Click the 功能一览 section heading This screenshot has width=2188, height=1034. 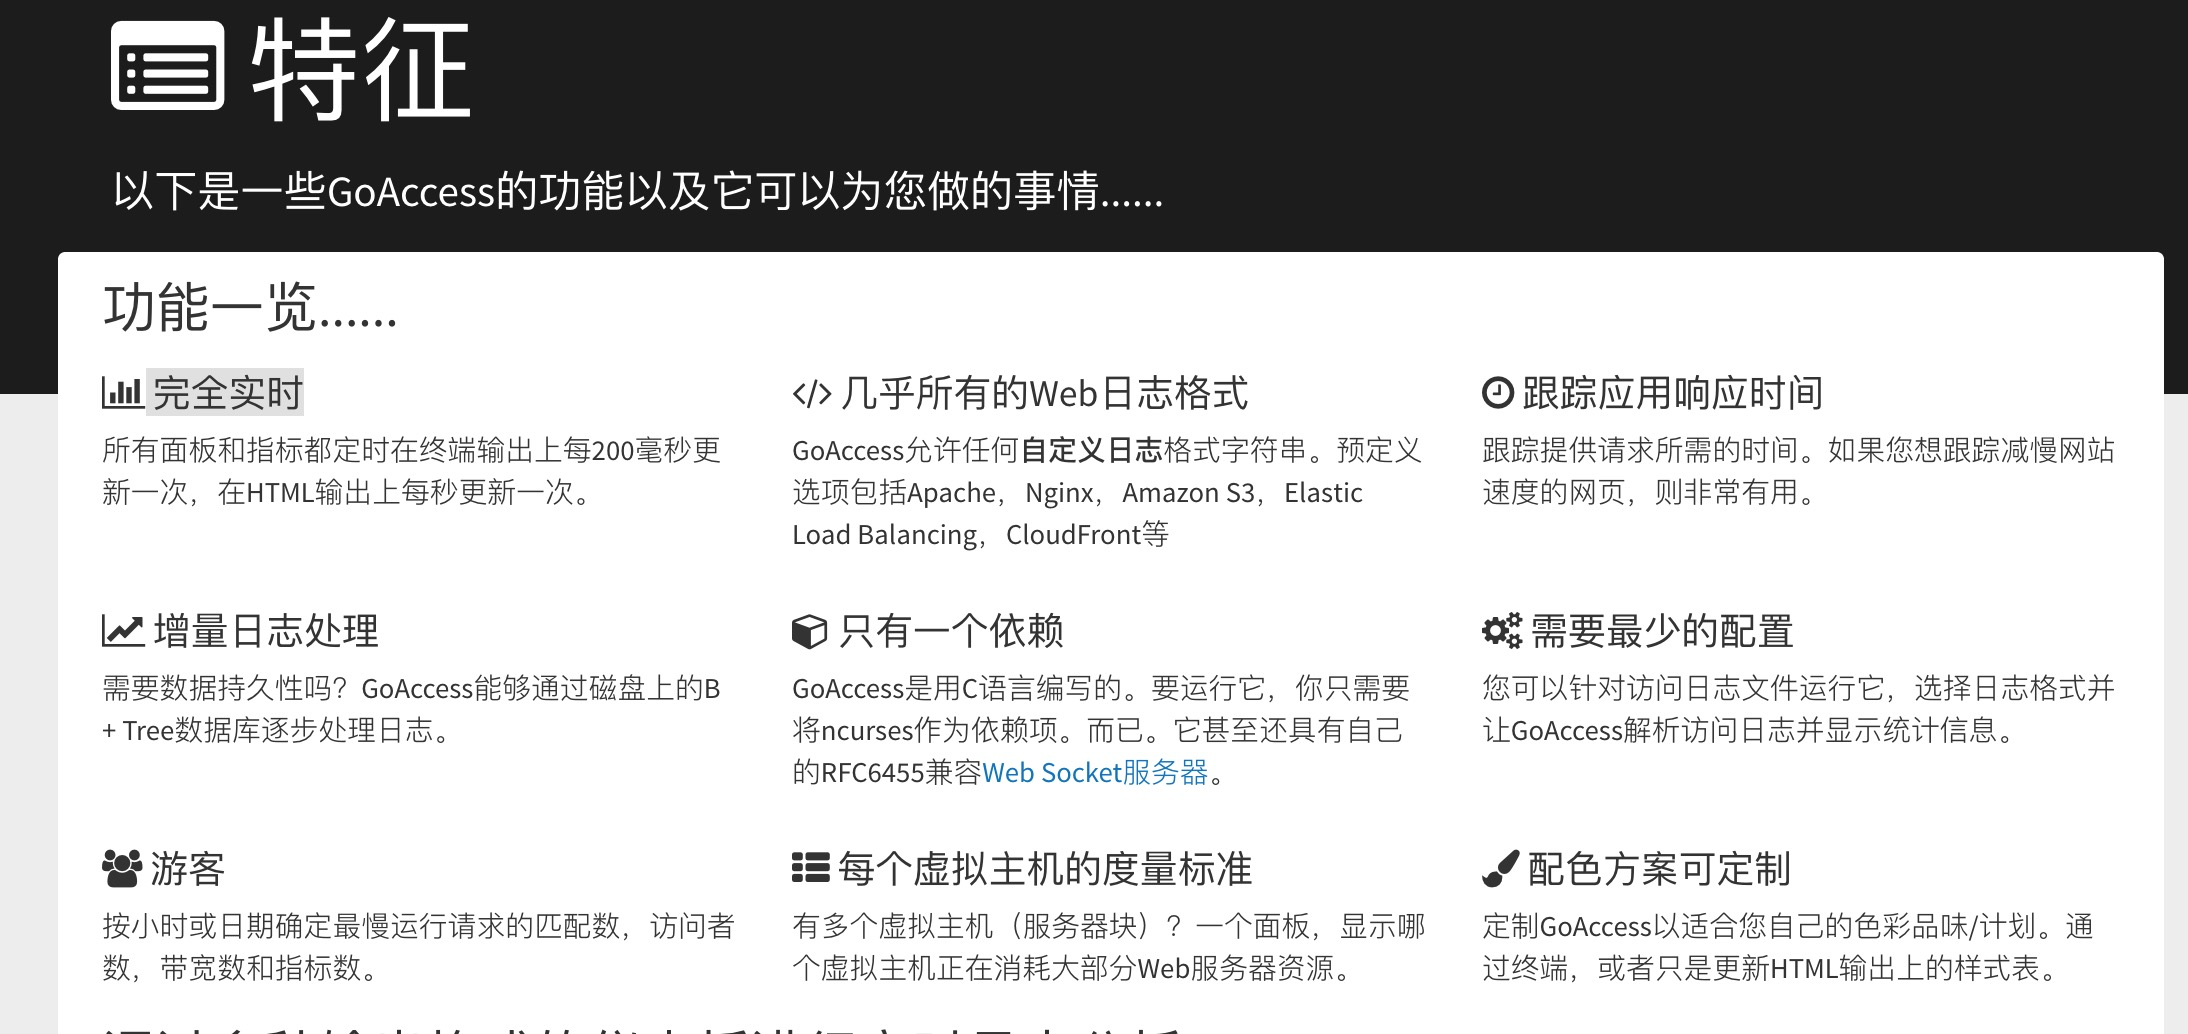(x=250, y=307)
